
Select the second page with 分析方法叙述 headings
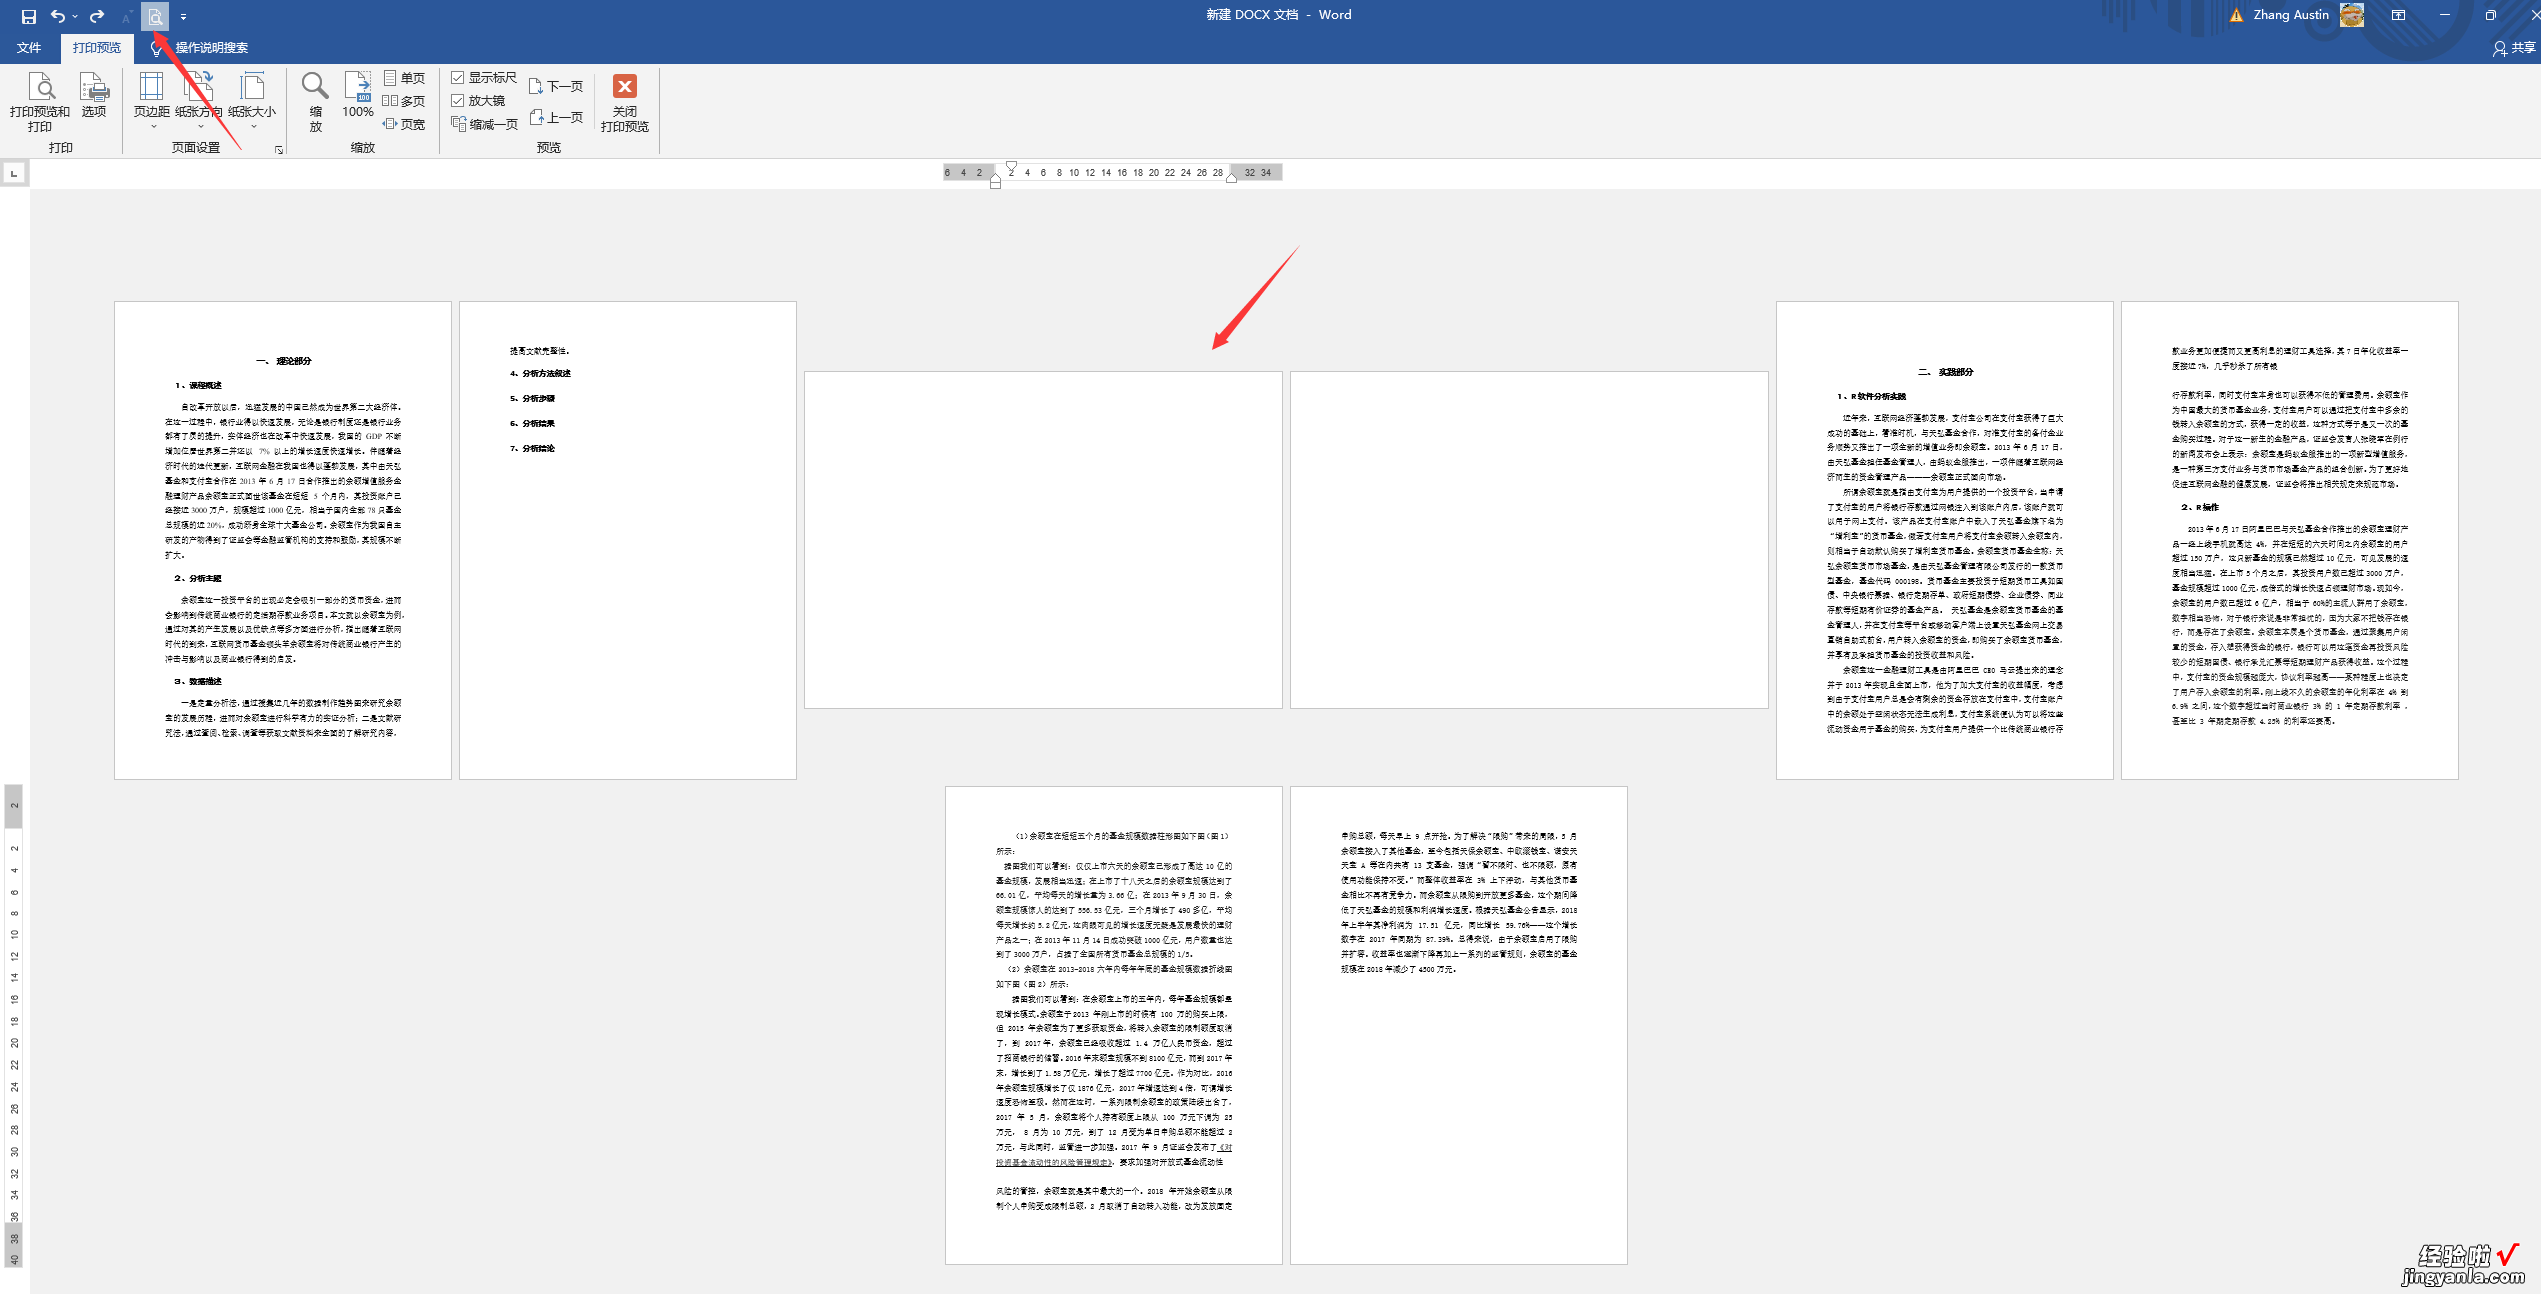628,540
